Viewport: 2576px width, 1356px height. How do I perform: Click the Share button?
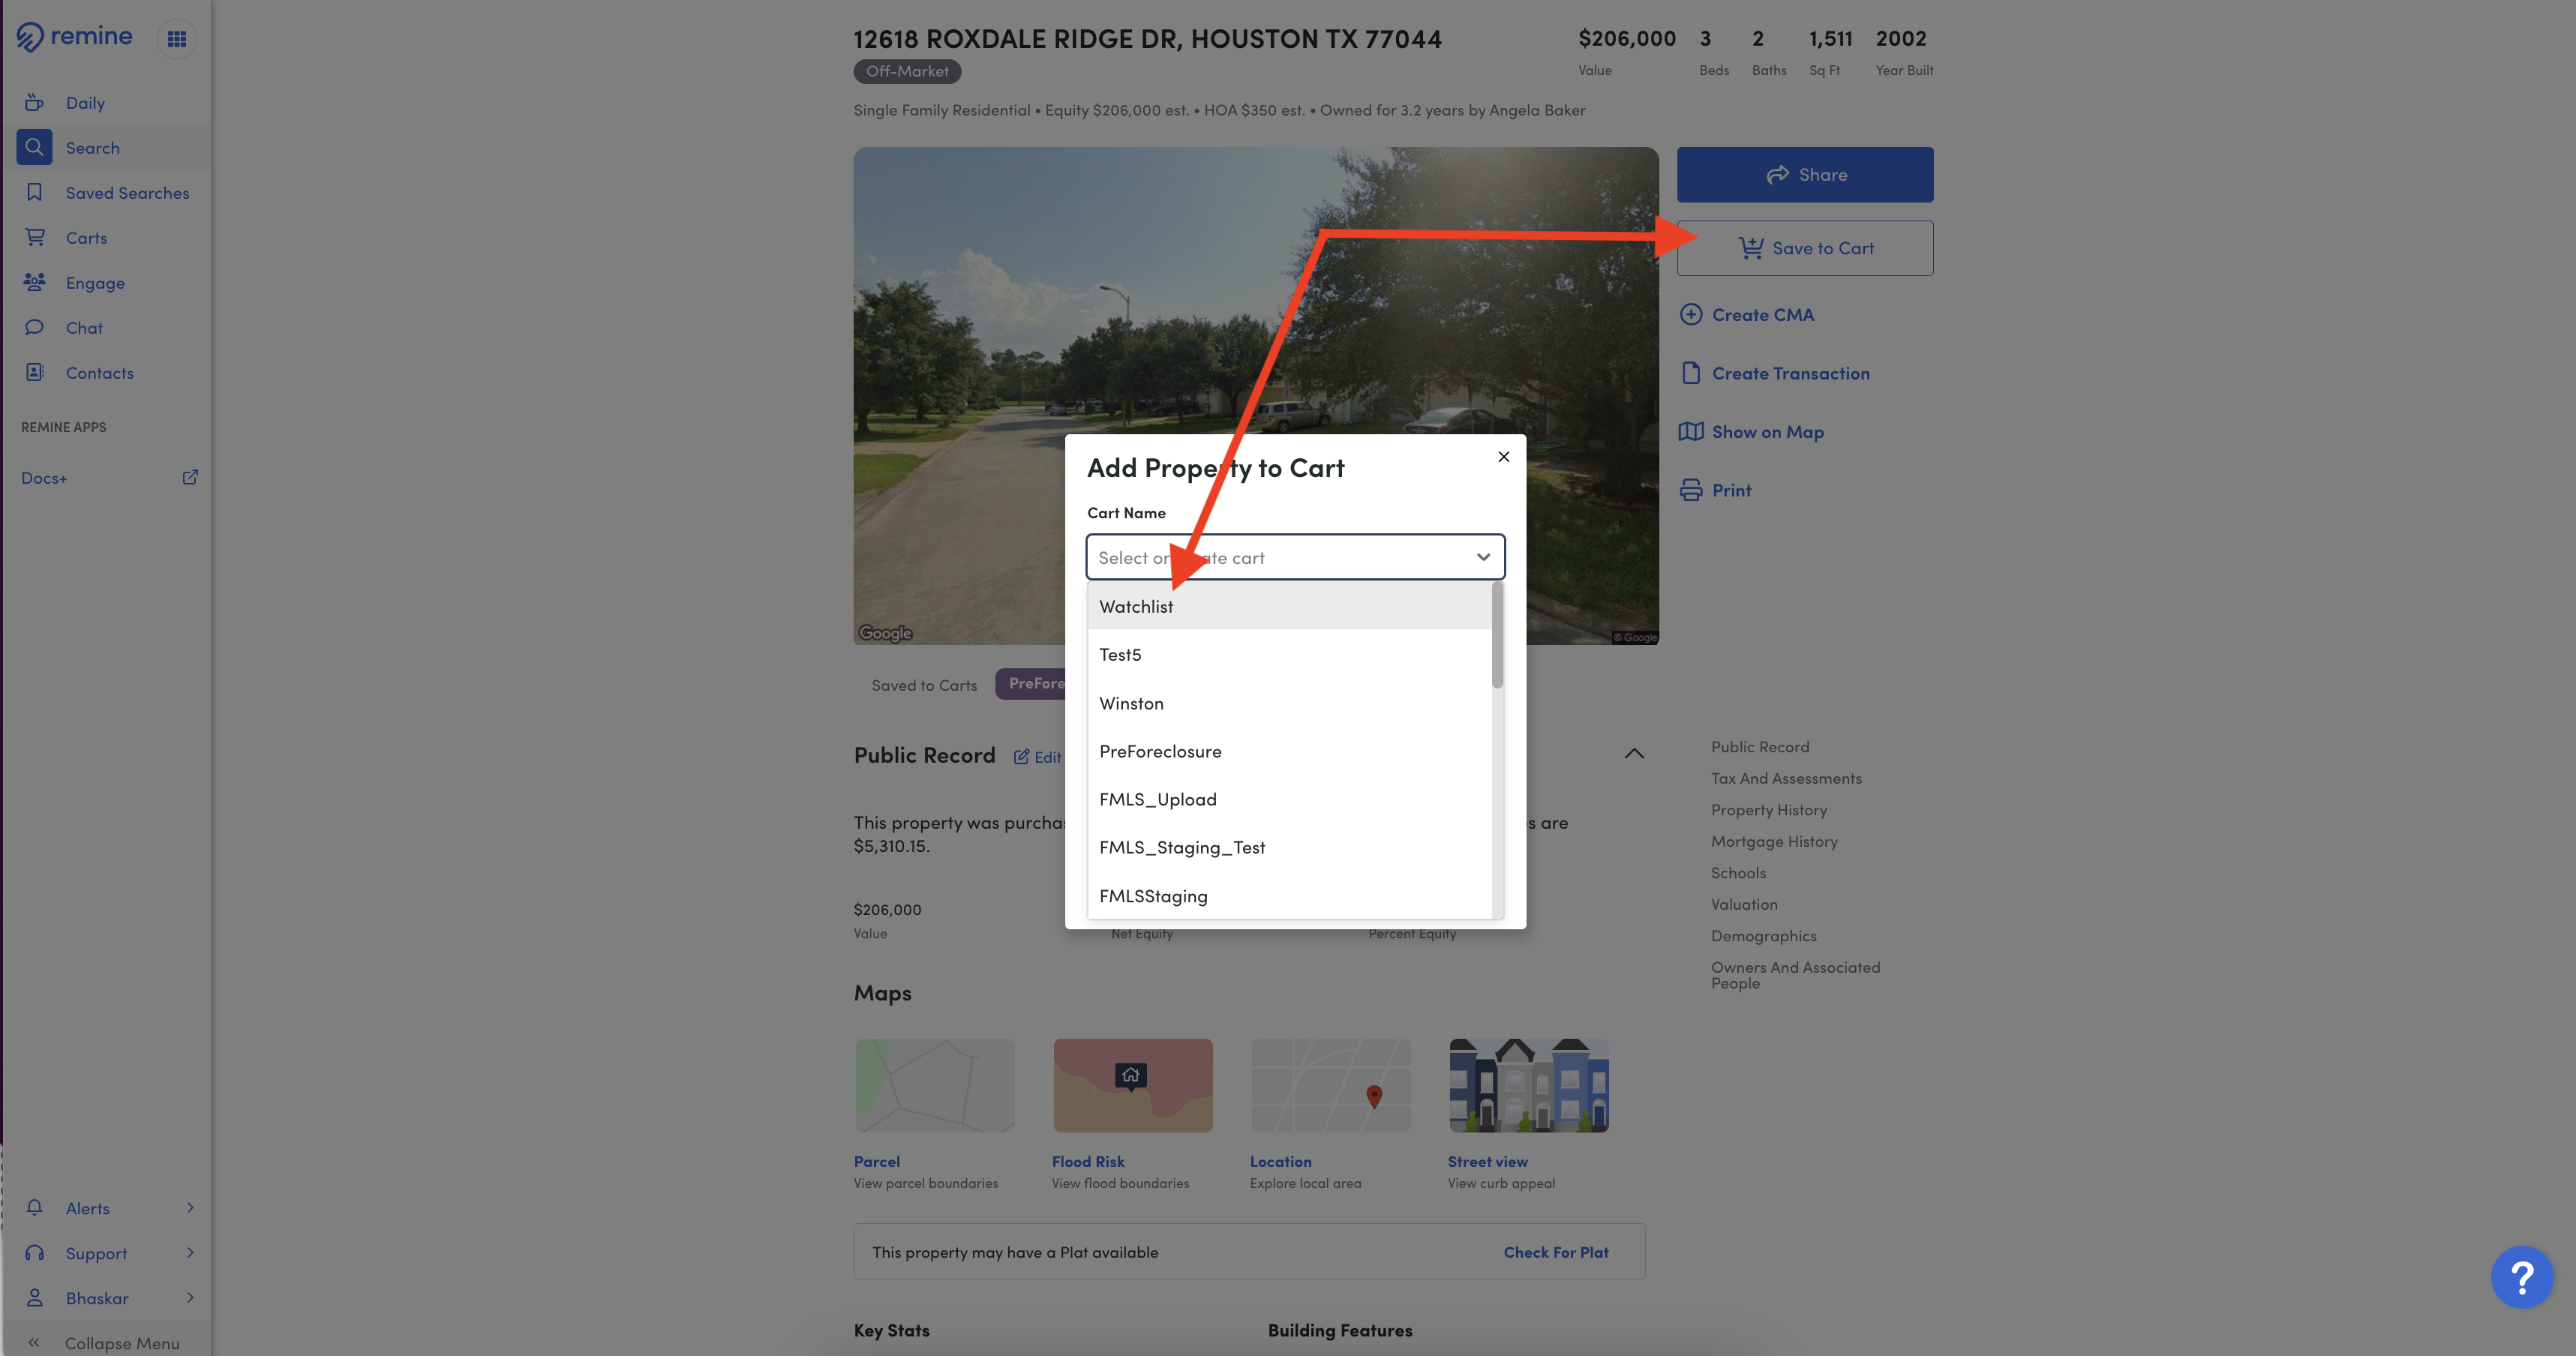[x=1805, y=175]
